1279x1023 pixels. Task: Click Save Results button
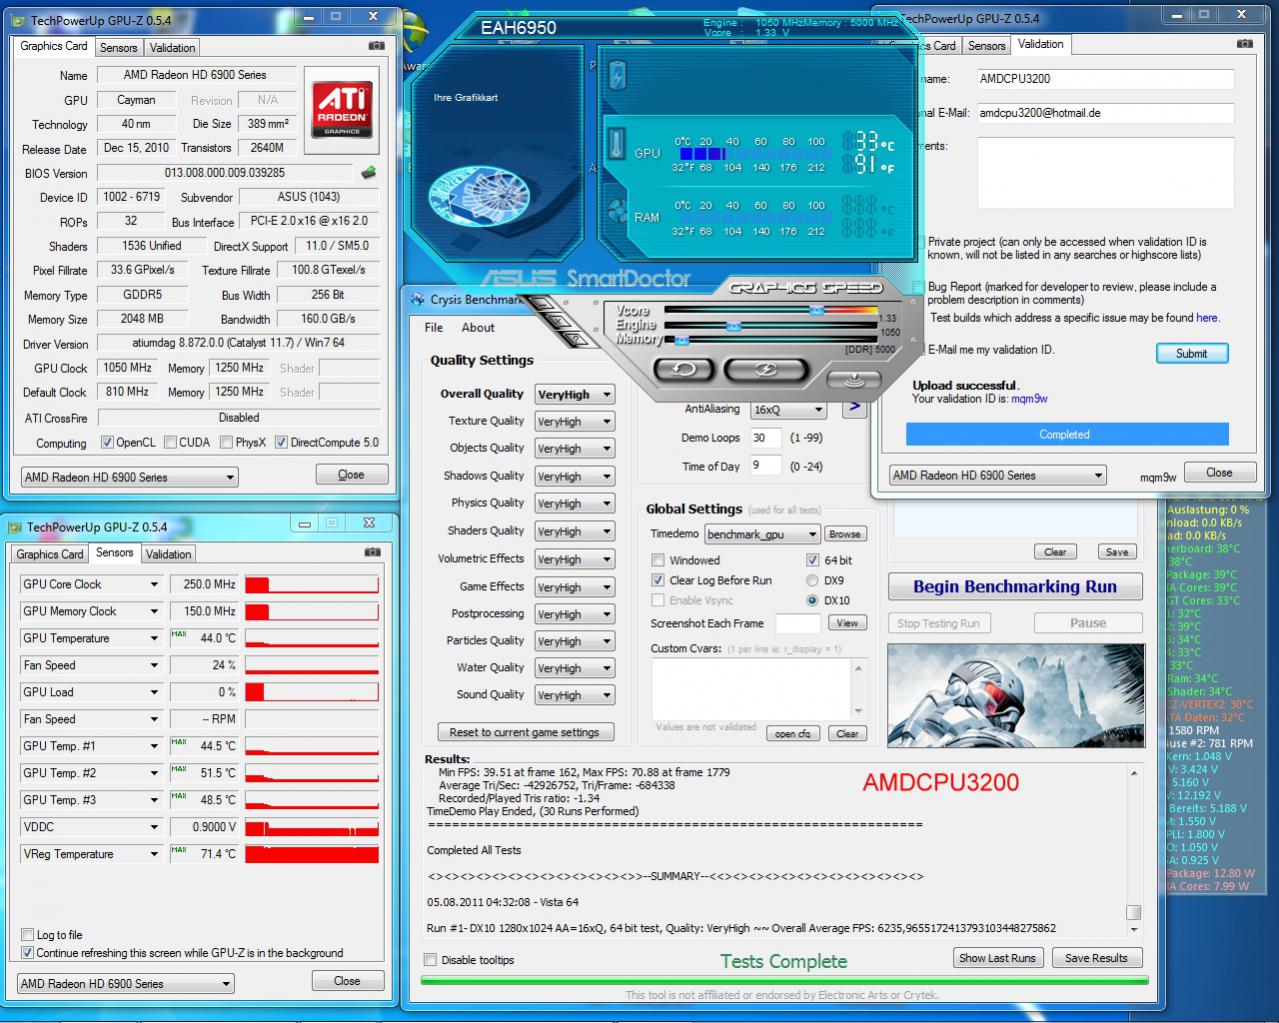coord(1096,958)
